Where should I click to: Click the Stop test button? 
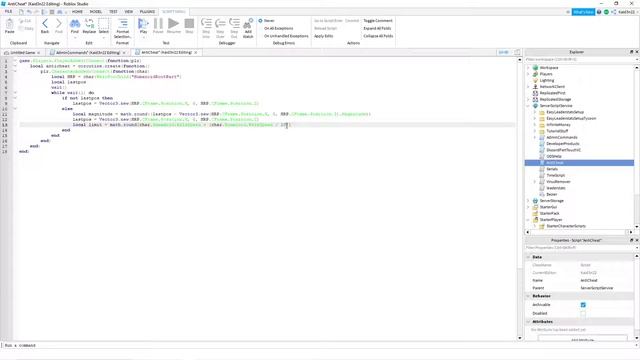click(189, 25)
